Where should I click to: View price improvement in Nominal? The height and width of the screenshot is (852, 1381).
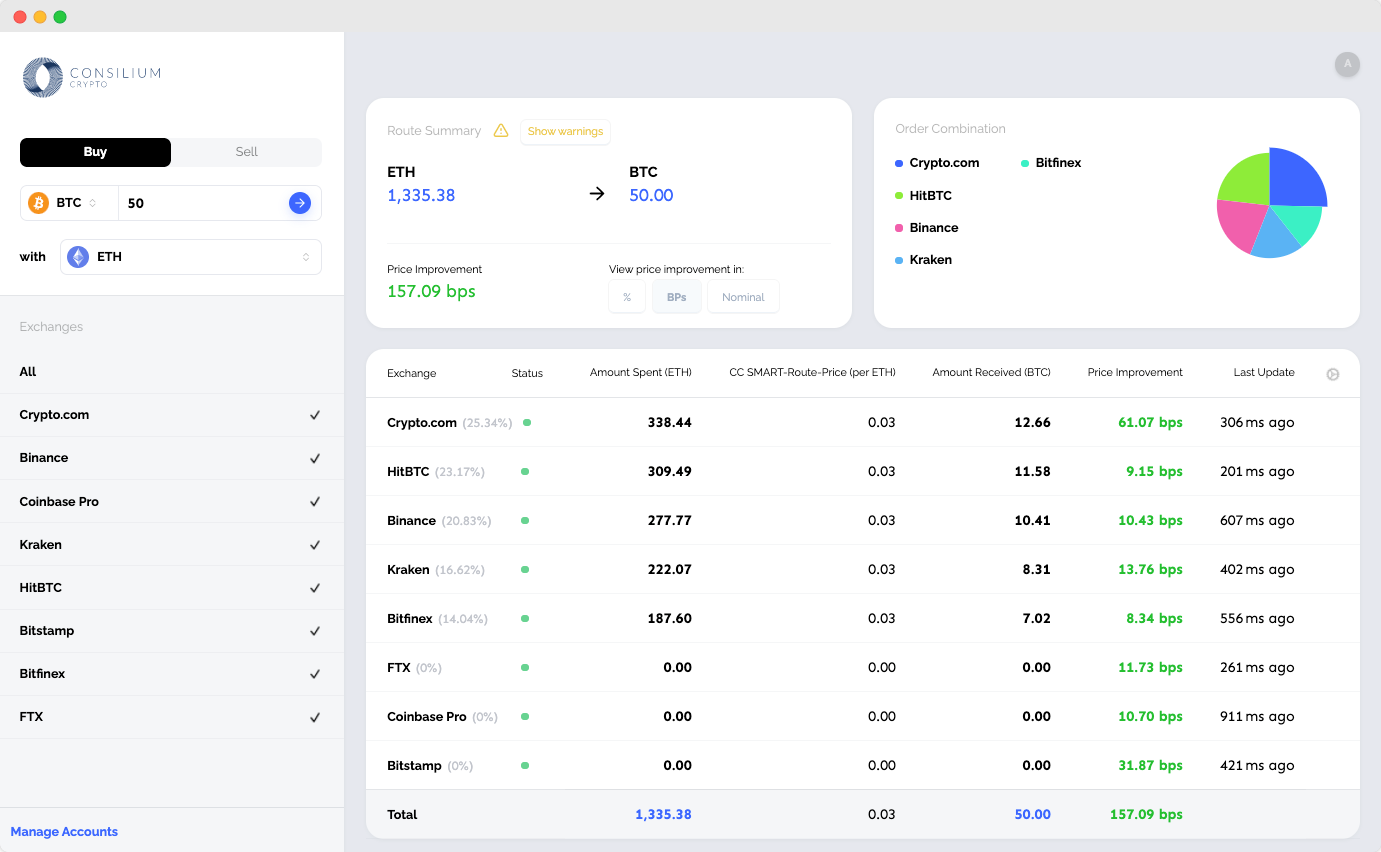pos(743,297)
